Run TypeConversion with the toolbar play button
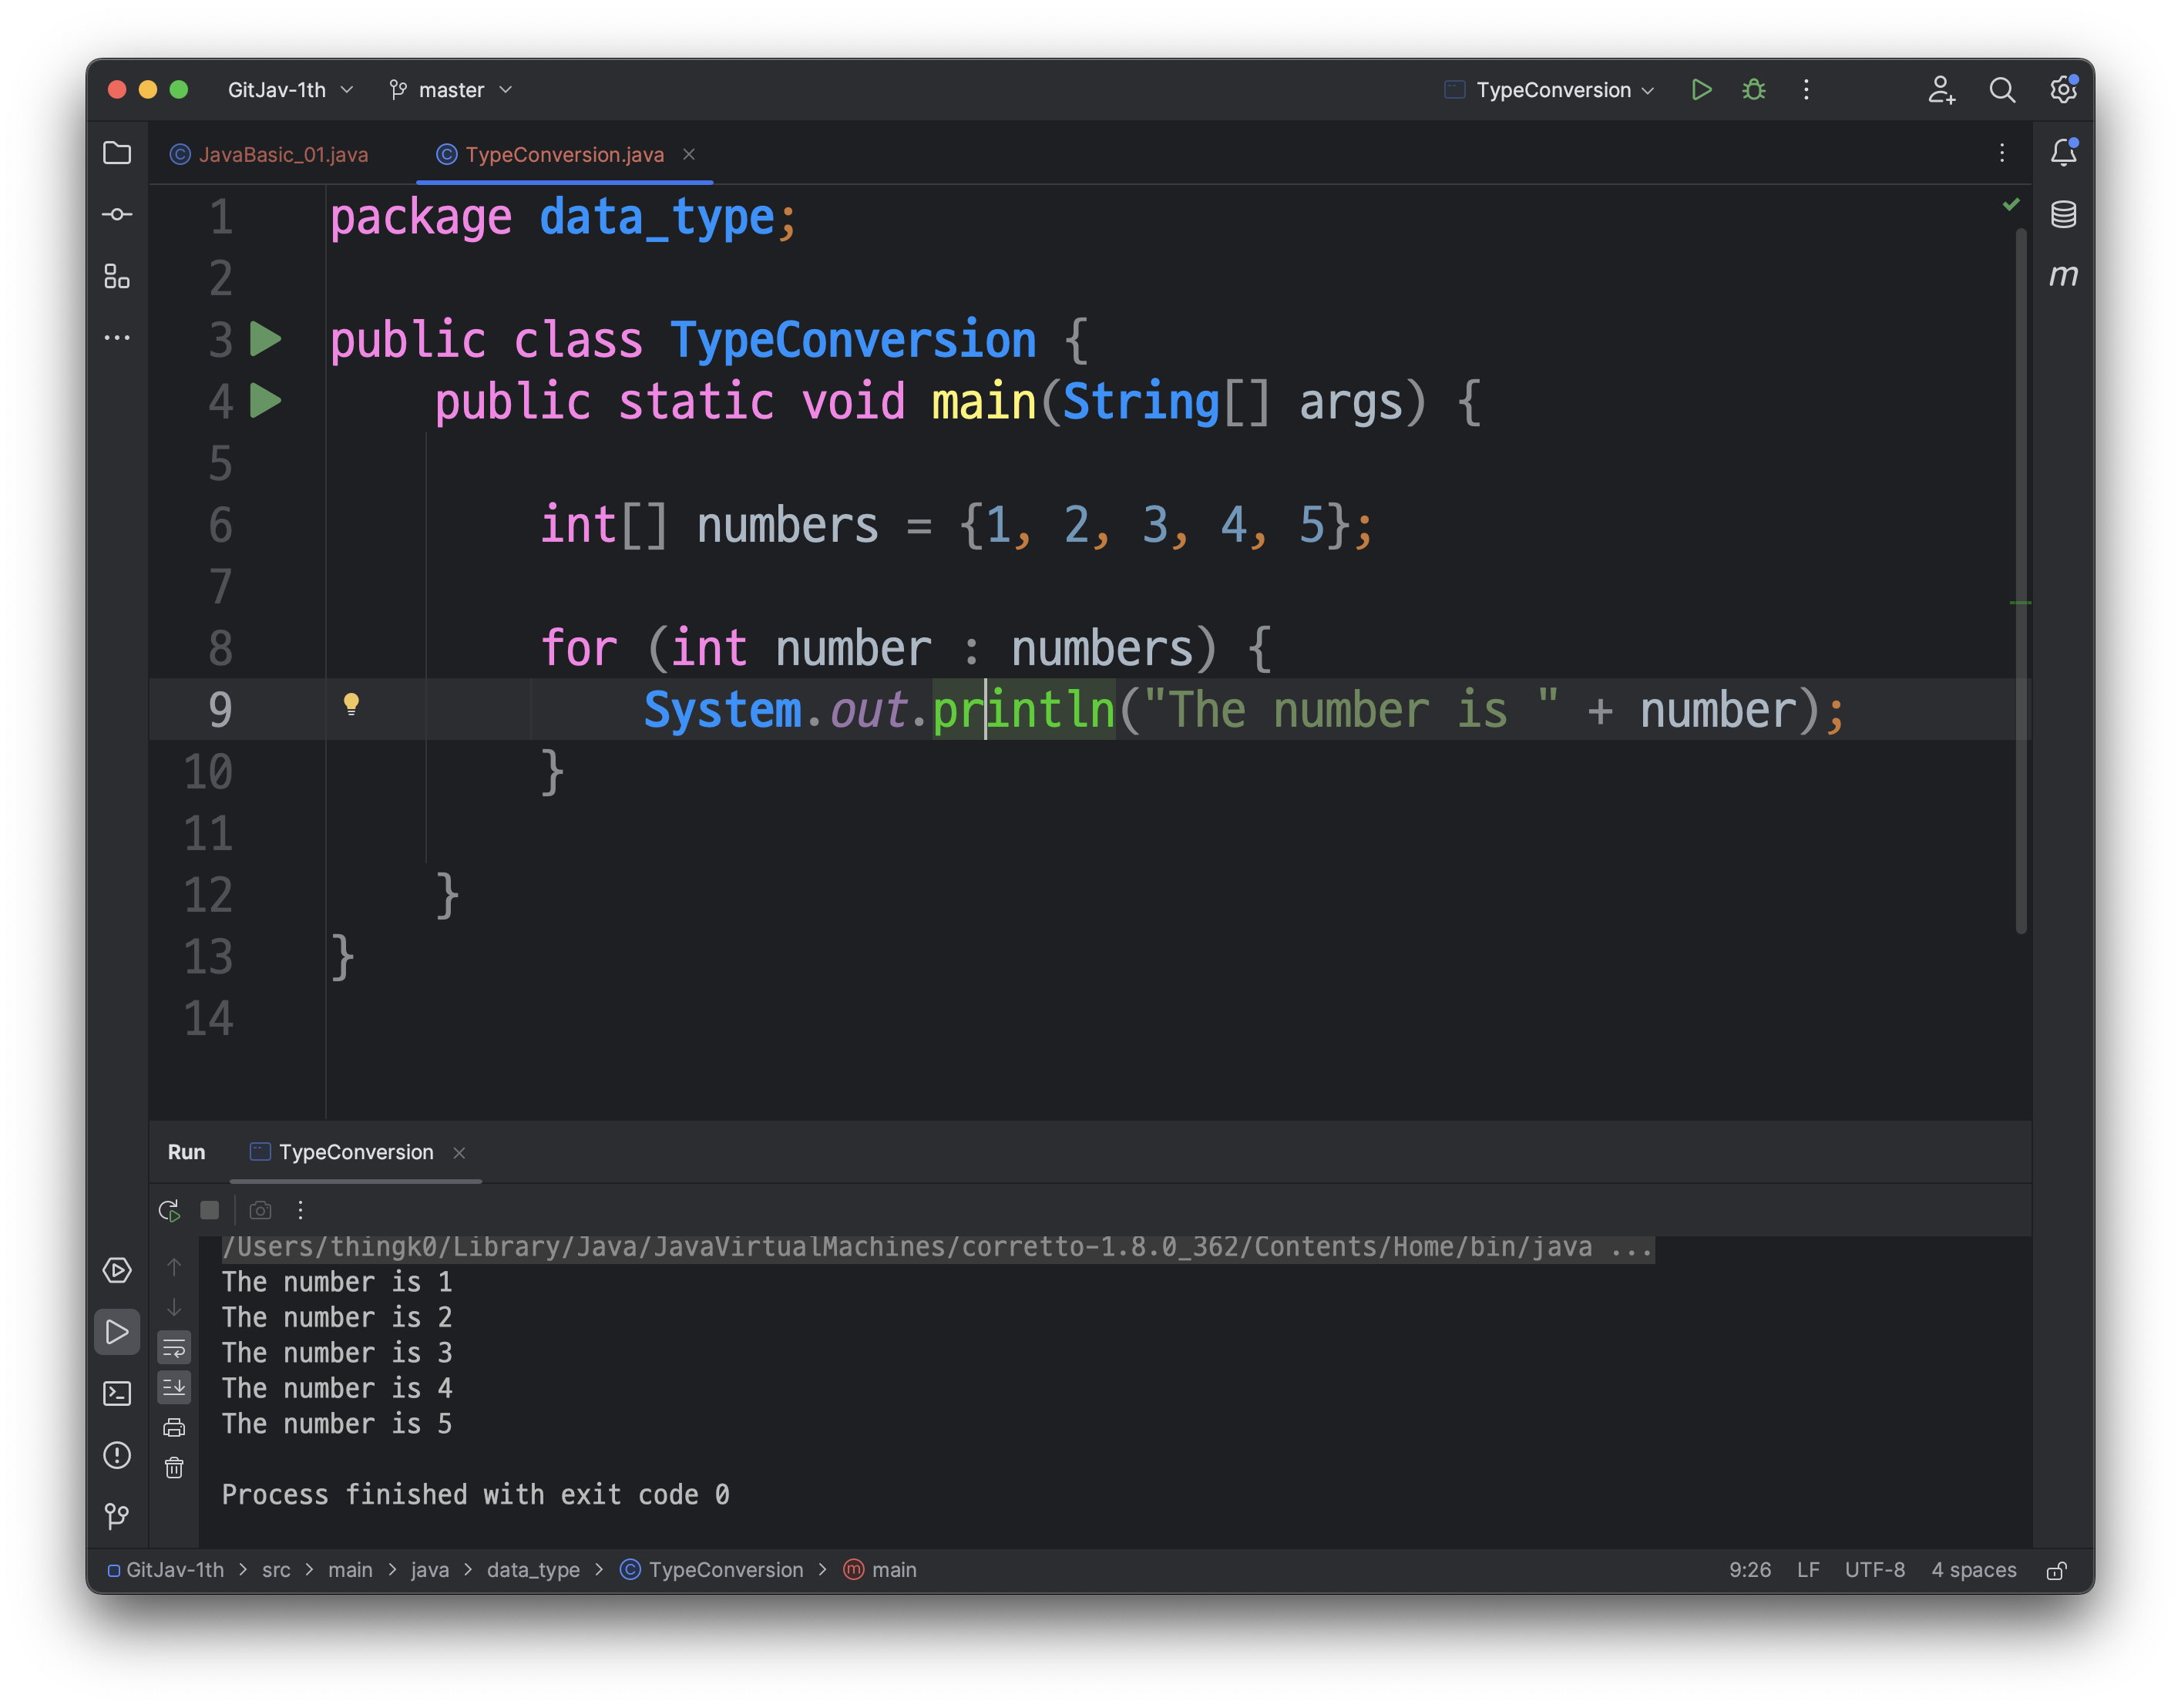Screen dimensions: 2181x1708 pyautogui.click(x=1700, y=90)
